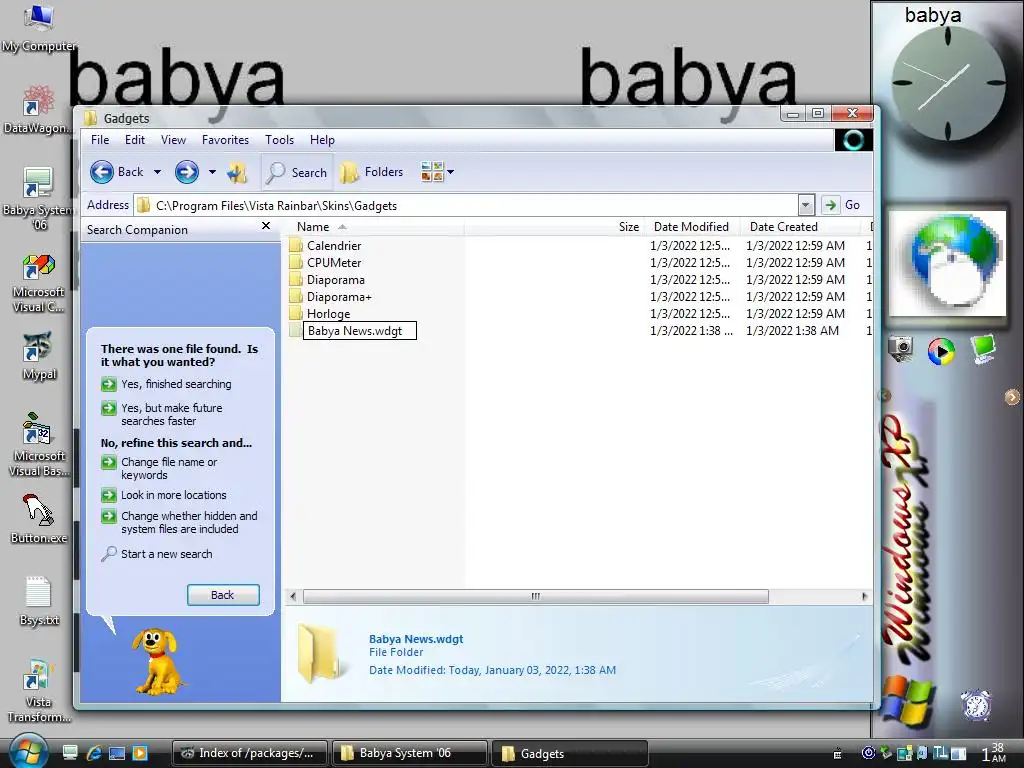
Task: Open the Favorites menu
Action: (225, 140)
